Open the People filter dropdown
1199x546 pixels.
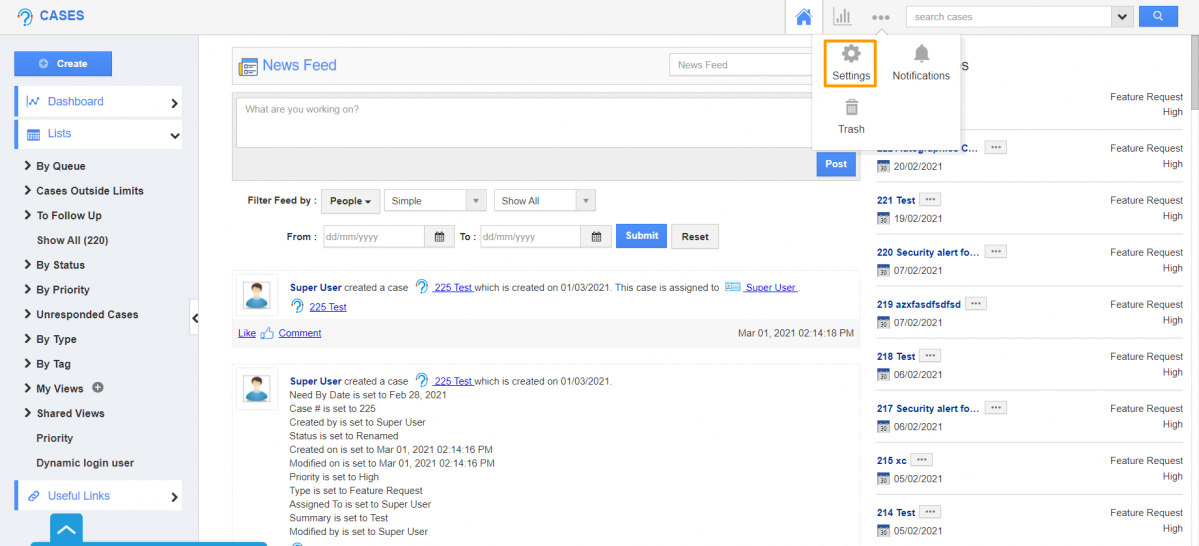[350, 201]
